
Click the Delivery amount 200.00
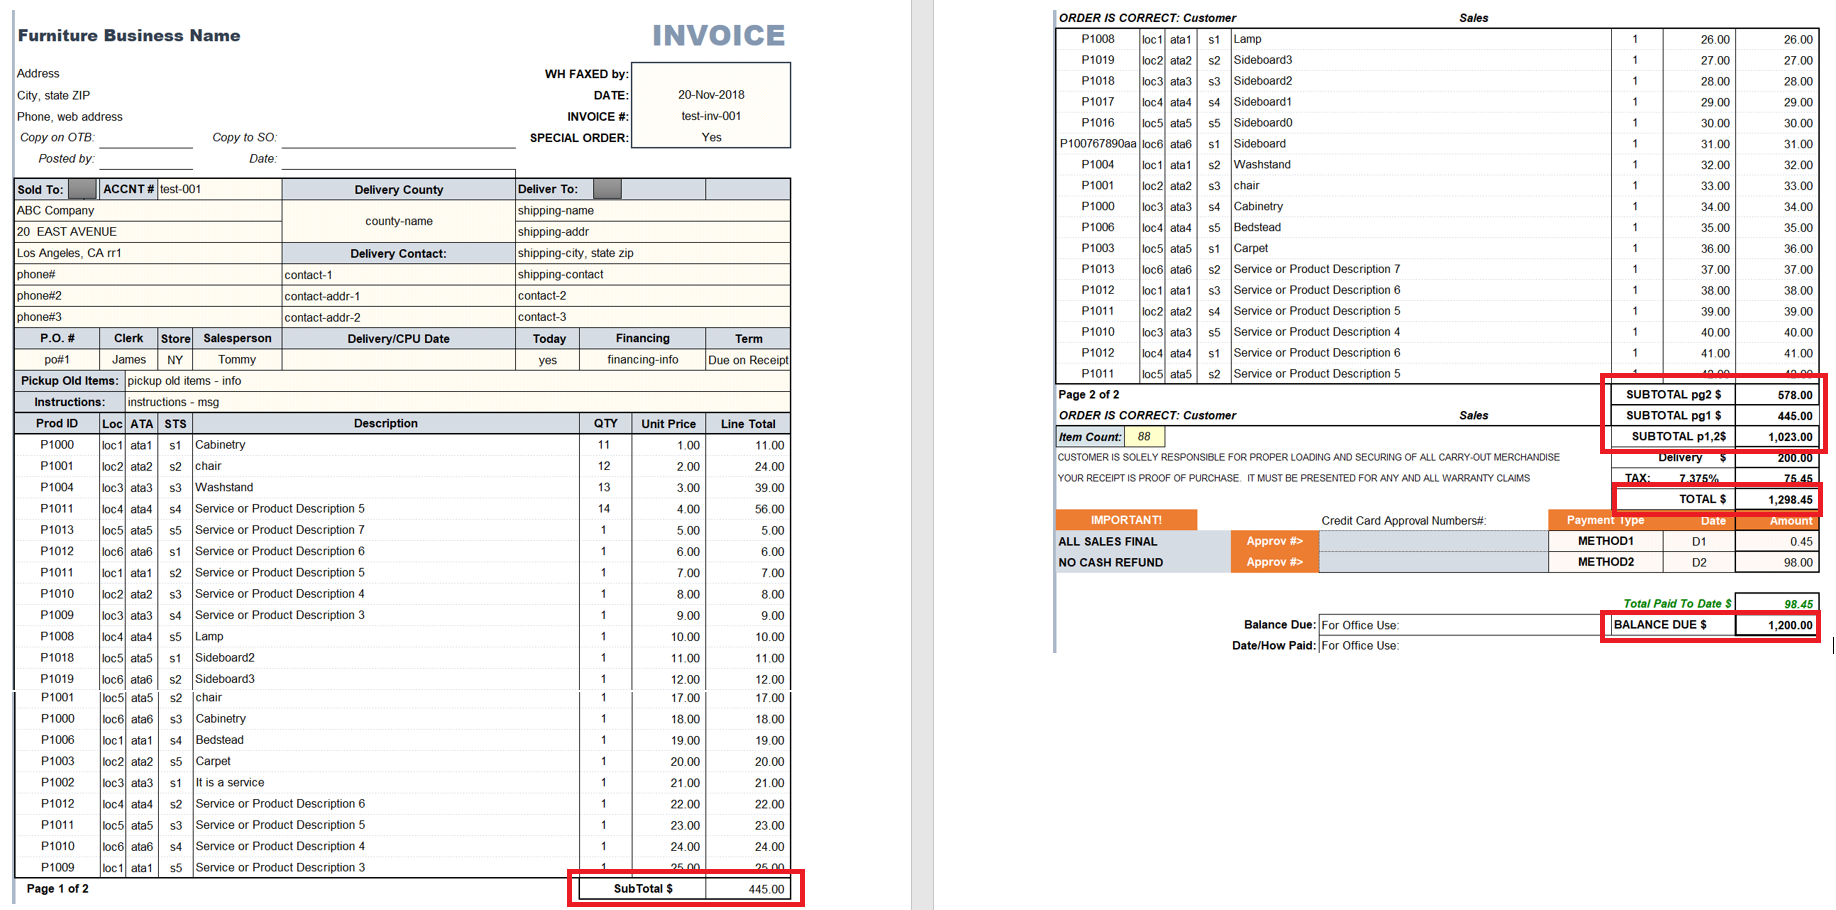1795,458
